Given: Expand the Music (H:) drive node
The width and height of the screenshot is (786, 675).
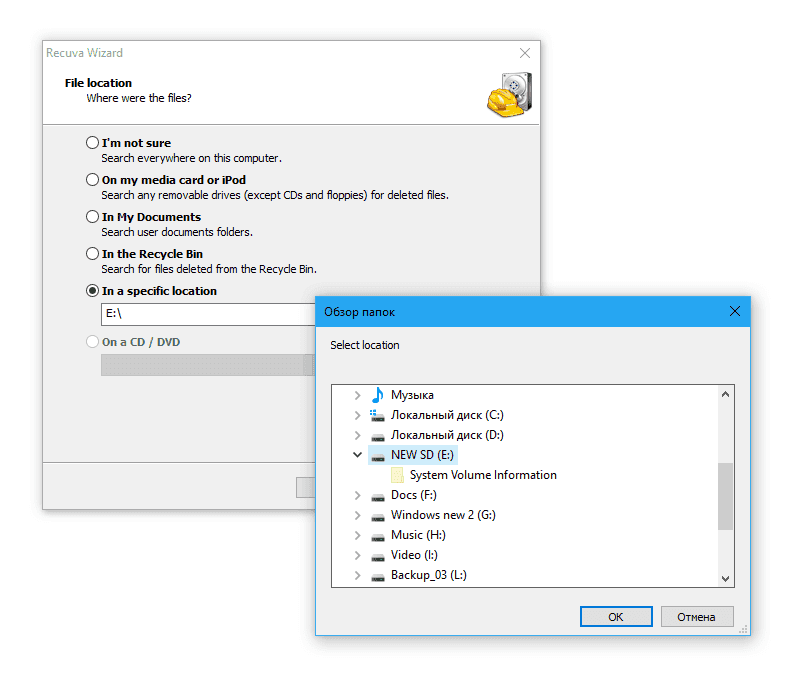Looking at the screenshot, I should [x=357, y=536].
